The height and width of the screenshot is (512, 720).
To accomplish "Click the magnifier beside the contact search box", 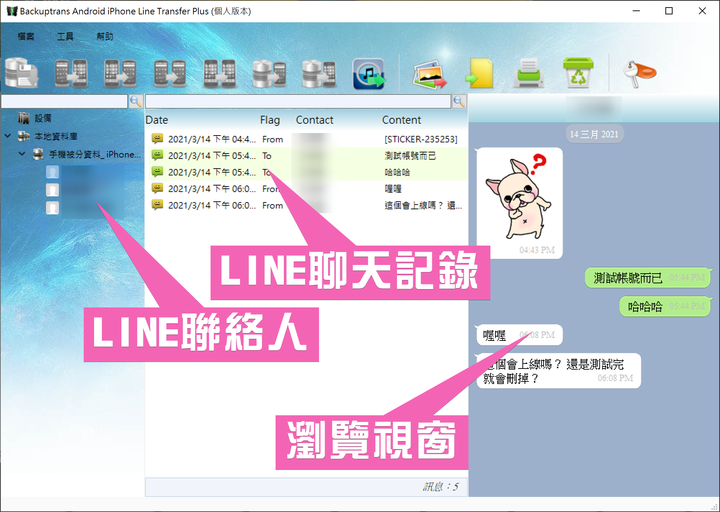I will (135, 101).
